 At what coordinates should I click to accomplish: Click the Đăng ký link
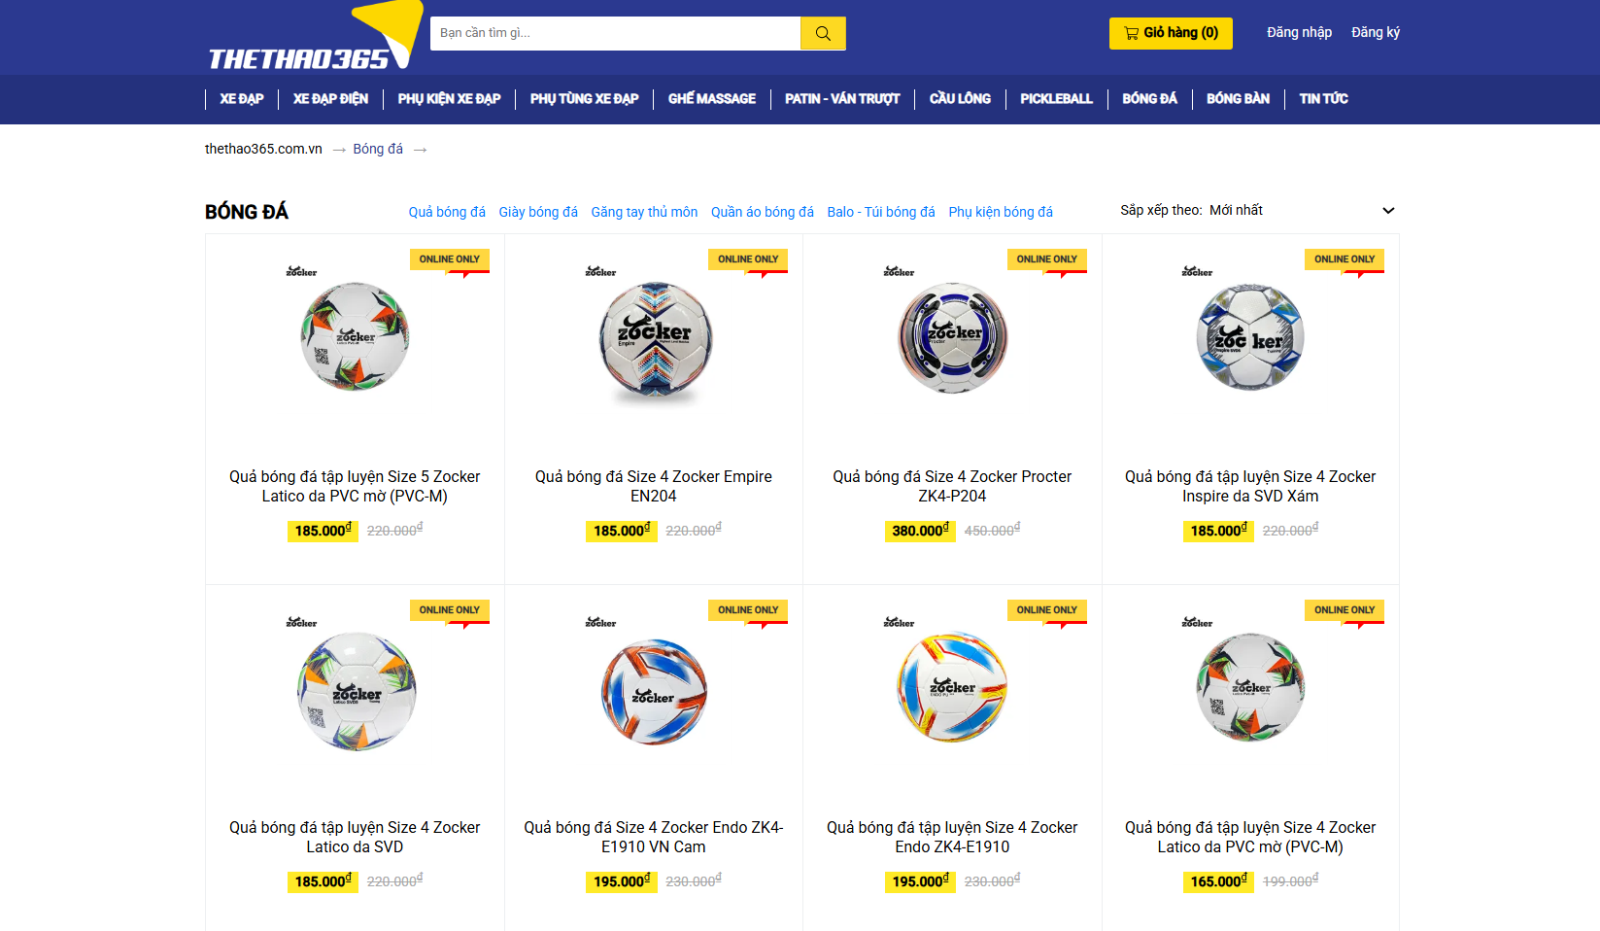[x=1375, y=32]
